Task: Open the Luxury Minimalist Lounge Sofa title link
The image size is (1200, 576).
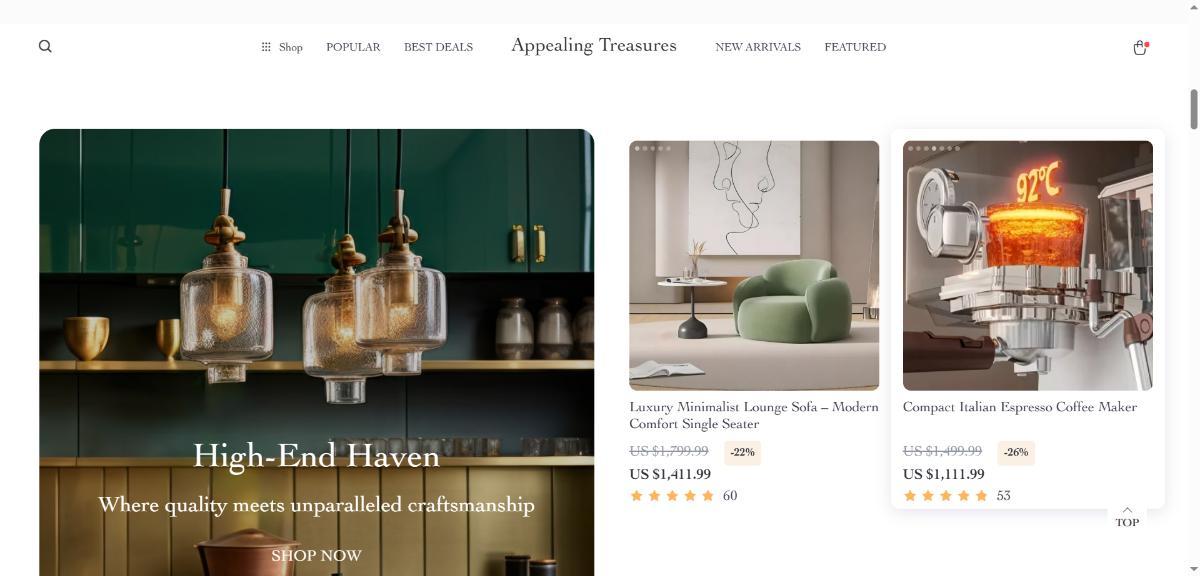Action: tap(754, 415)
